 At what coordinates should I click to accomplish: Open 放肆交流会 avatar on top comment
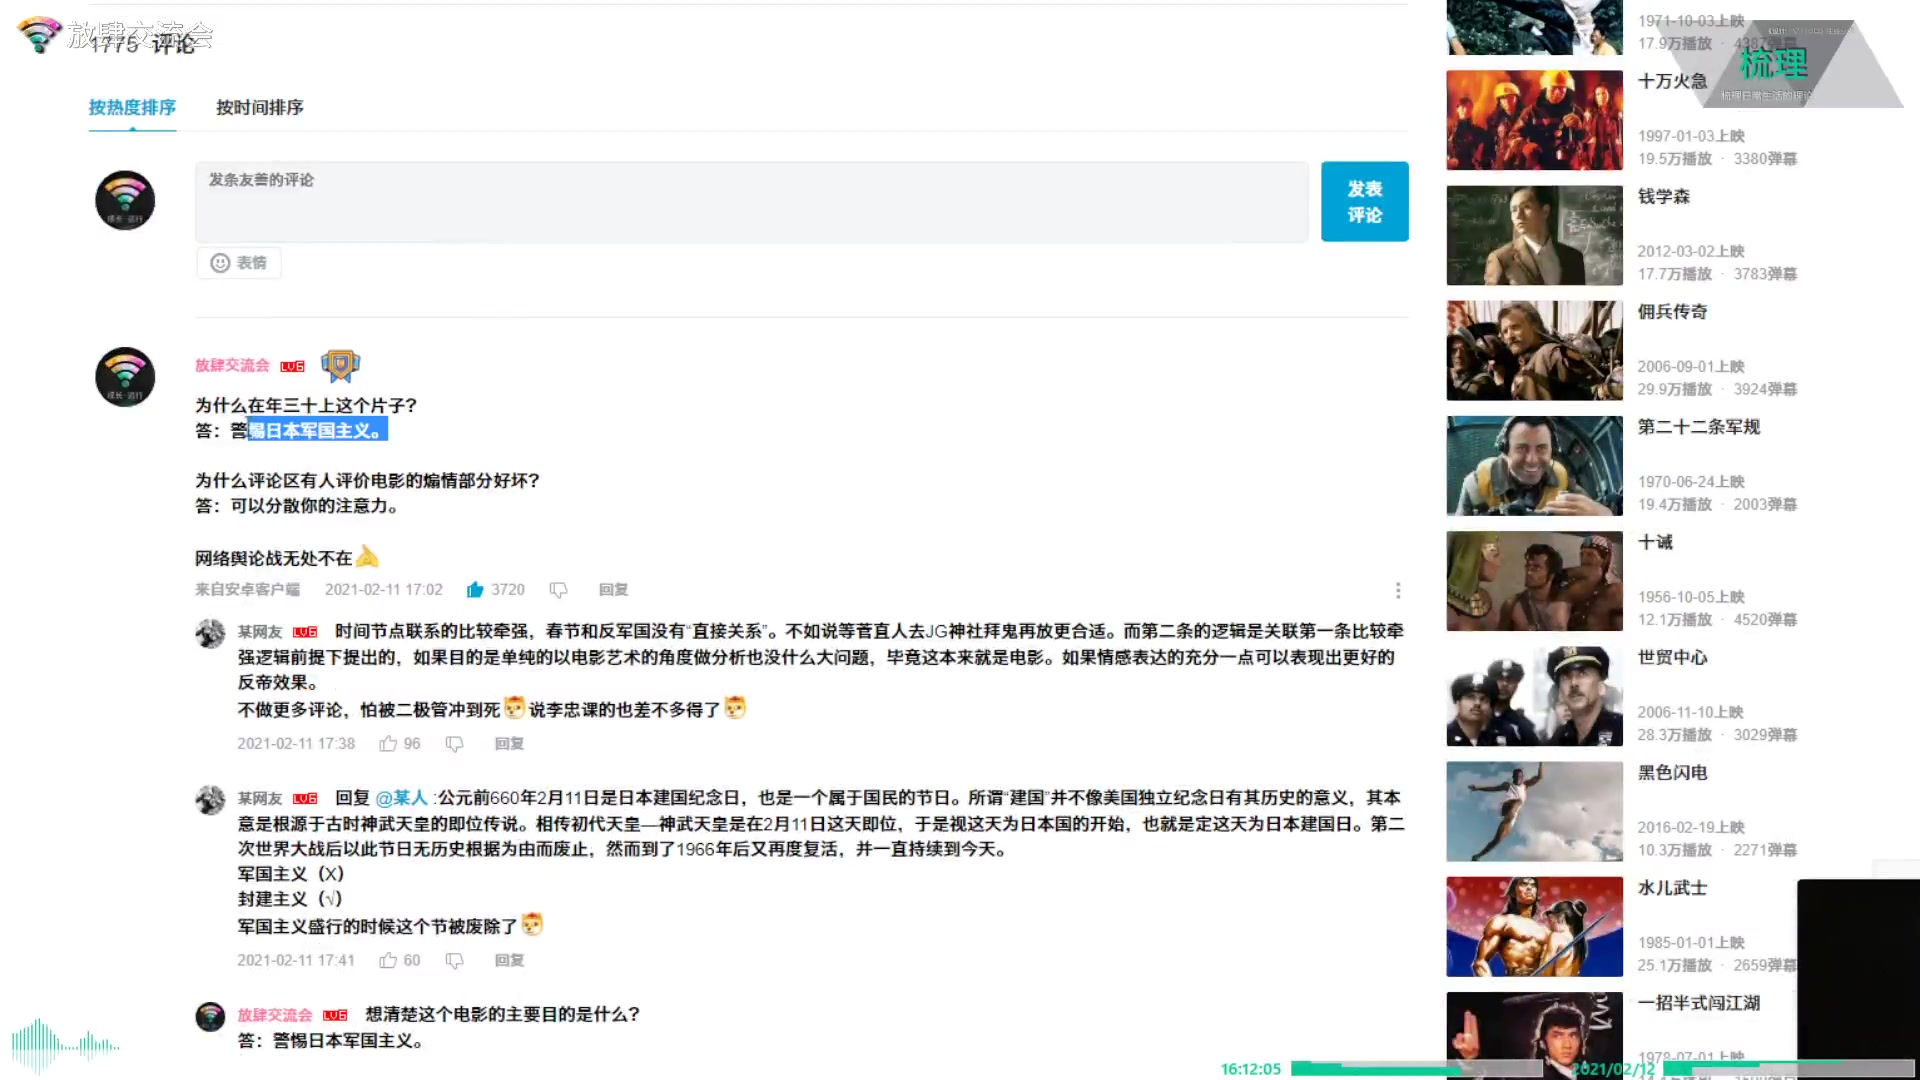pyautogui.click(x=125, y=377)
